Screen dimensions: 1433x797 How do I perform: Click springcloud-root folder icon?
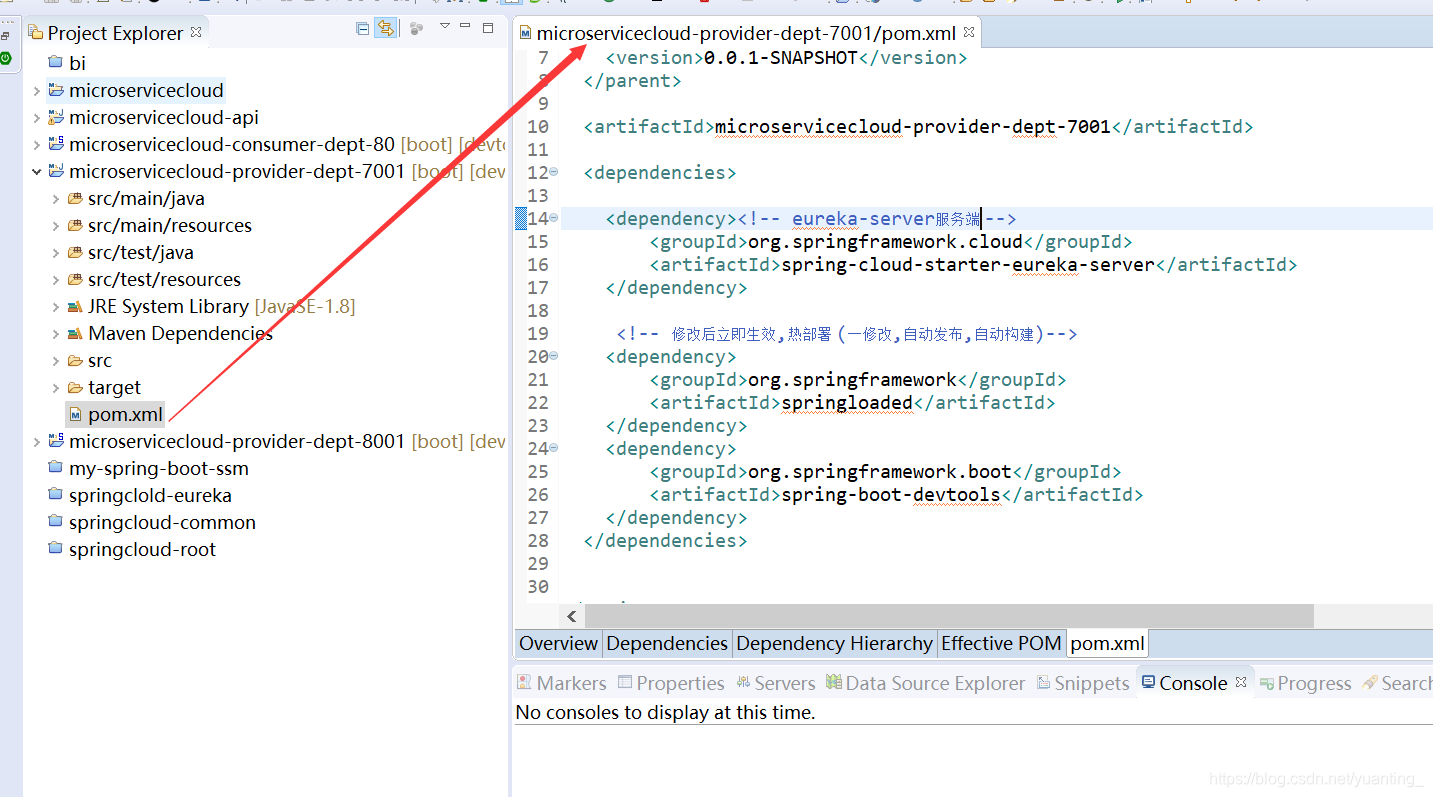(55, 550)
